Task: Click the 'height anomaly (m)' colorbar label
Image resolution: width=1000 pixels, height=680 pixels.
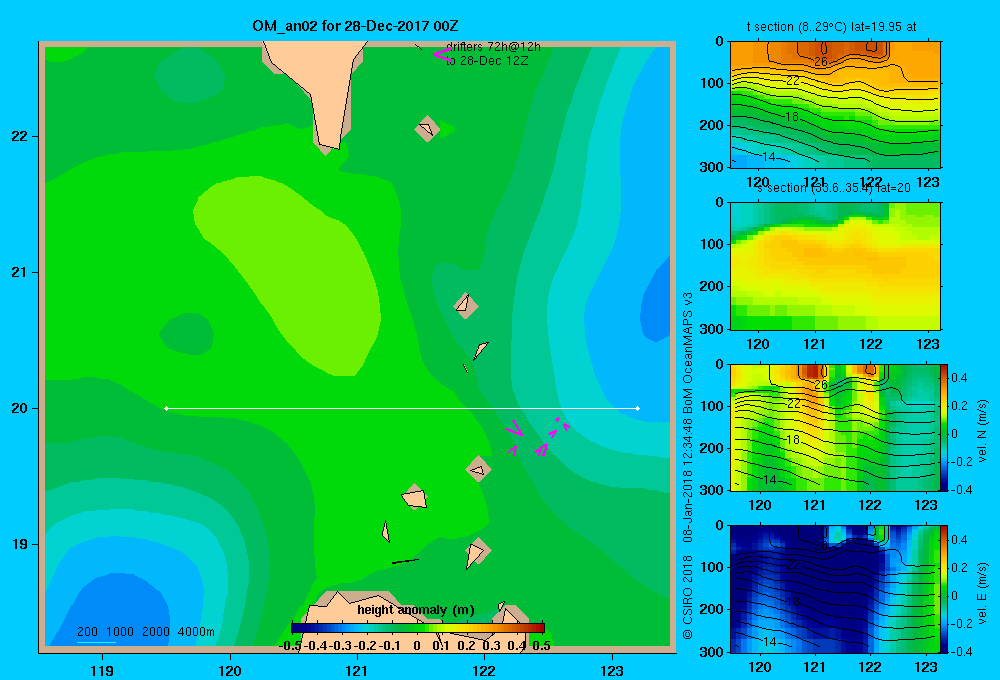Action: [416, 610]
